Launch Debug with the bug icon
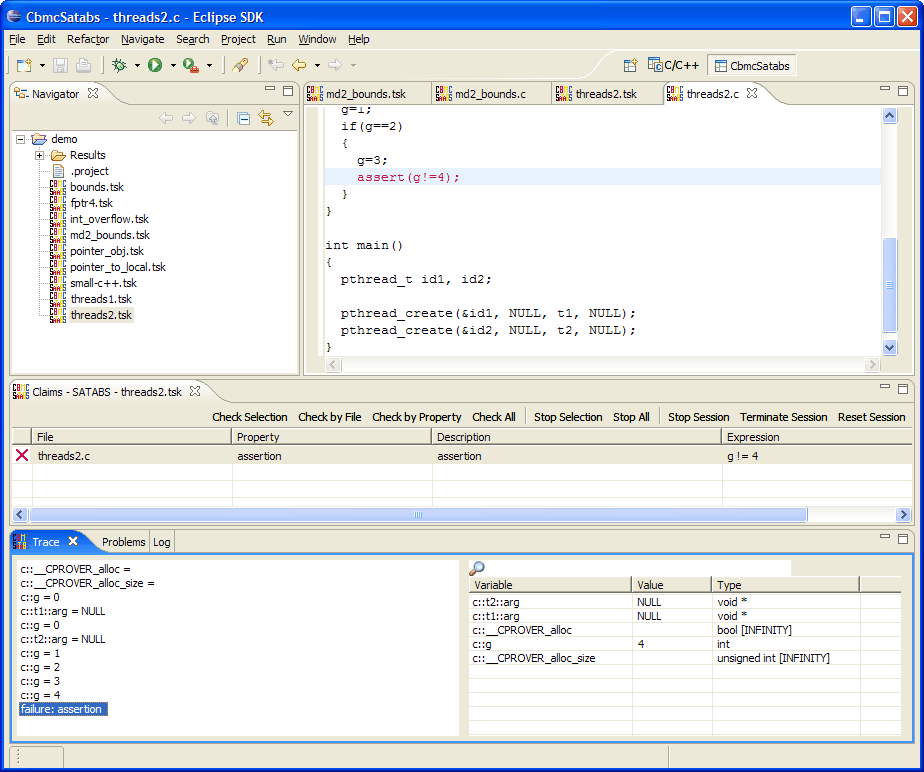The image size is (924, 772). pos(120,65)
